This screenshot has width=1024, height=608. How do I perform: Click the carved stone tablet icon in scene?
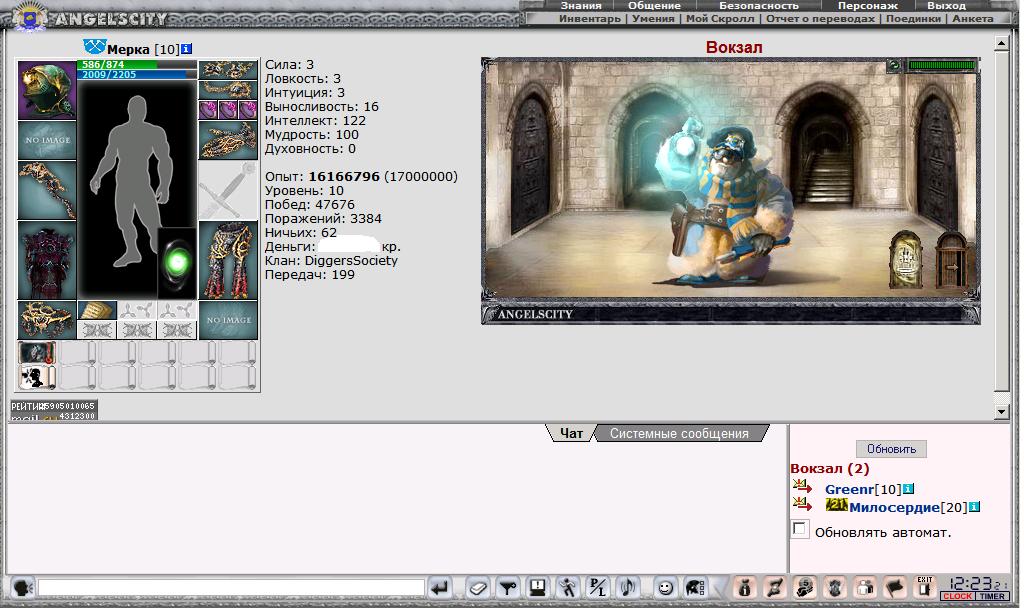[906, 260]
